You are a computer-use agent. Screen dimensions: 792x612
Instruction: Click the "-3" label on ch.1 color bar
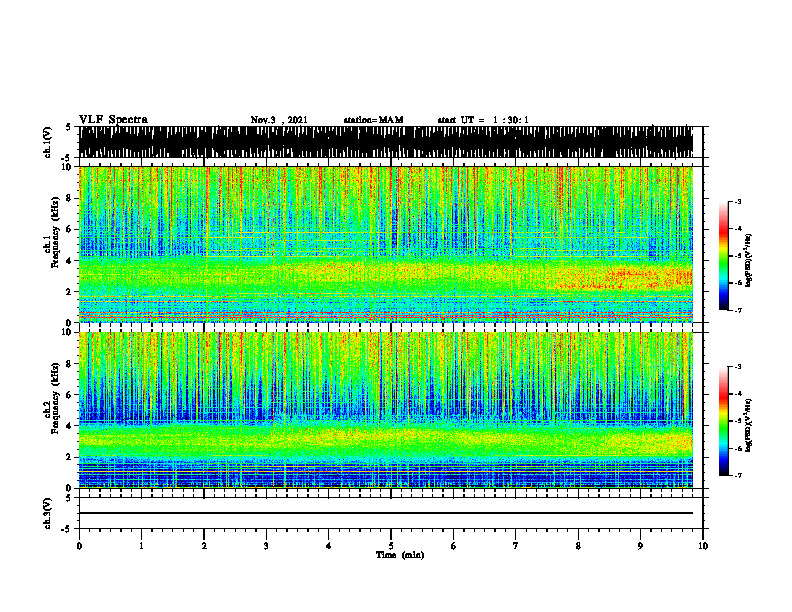pyautogui.click(x=738, y=202)
